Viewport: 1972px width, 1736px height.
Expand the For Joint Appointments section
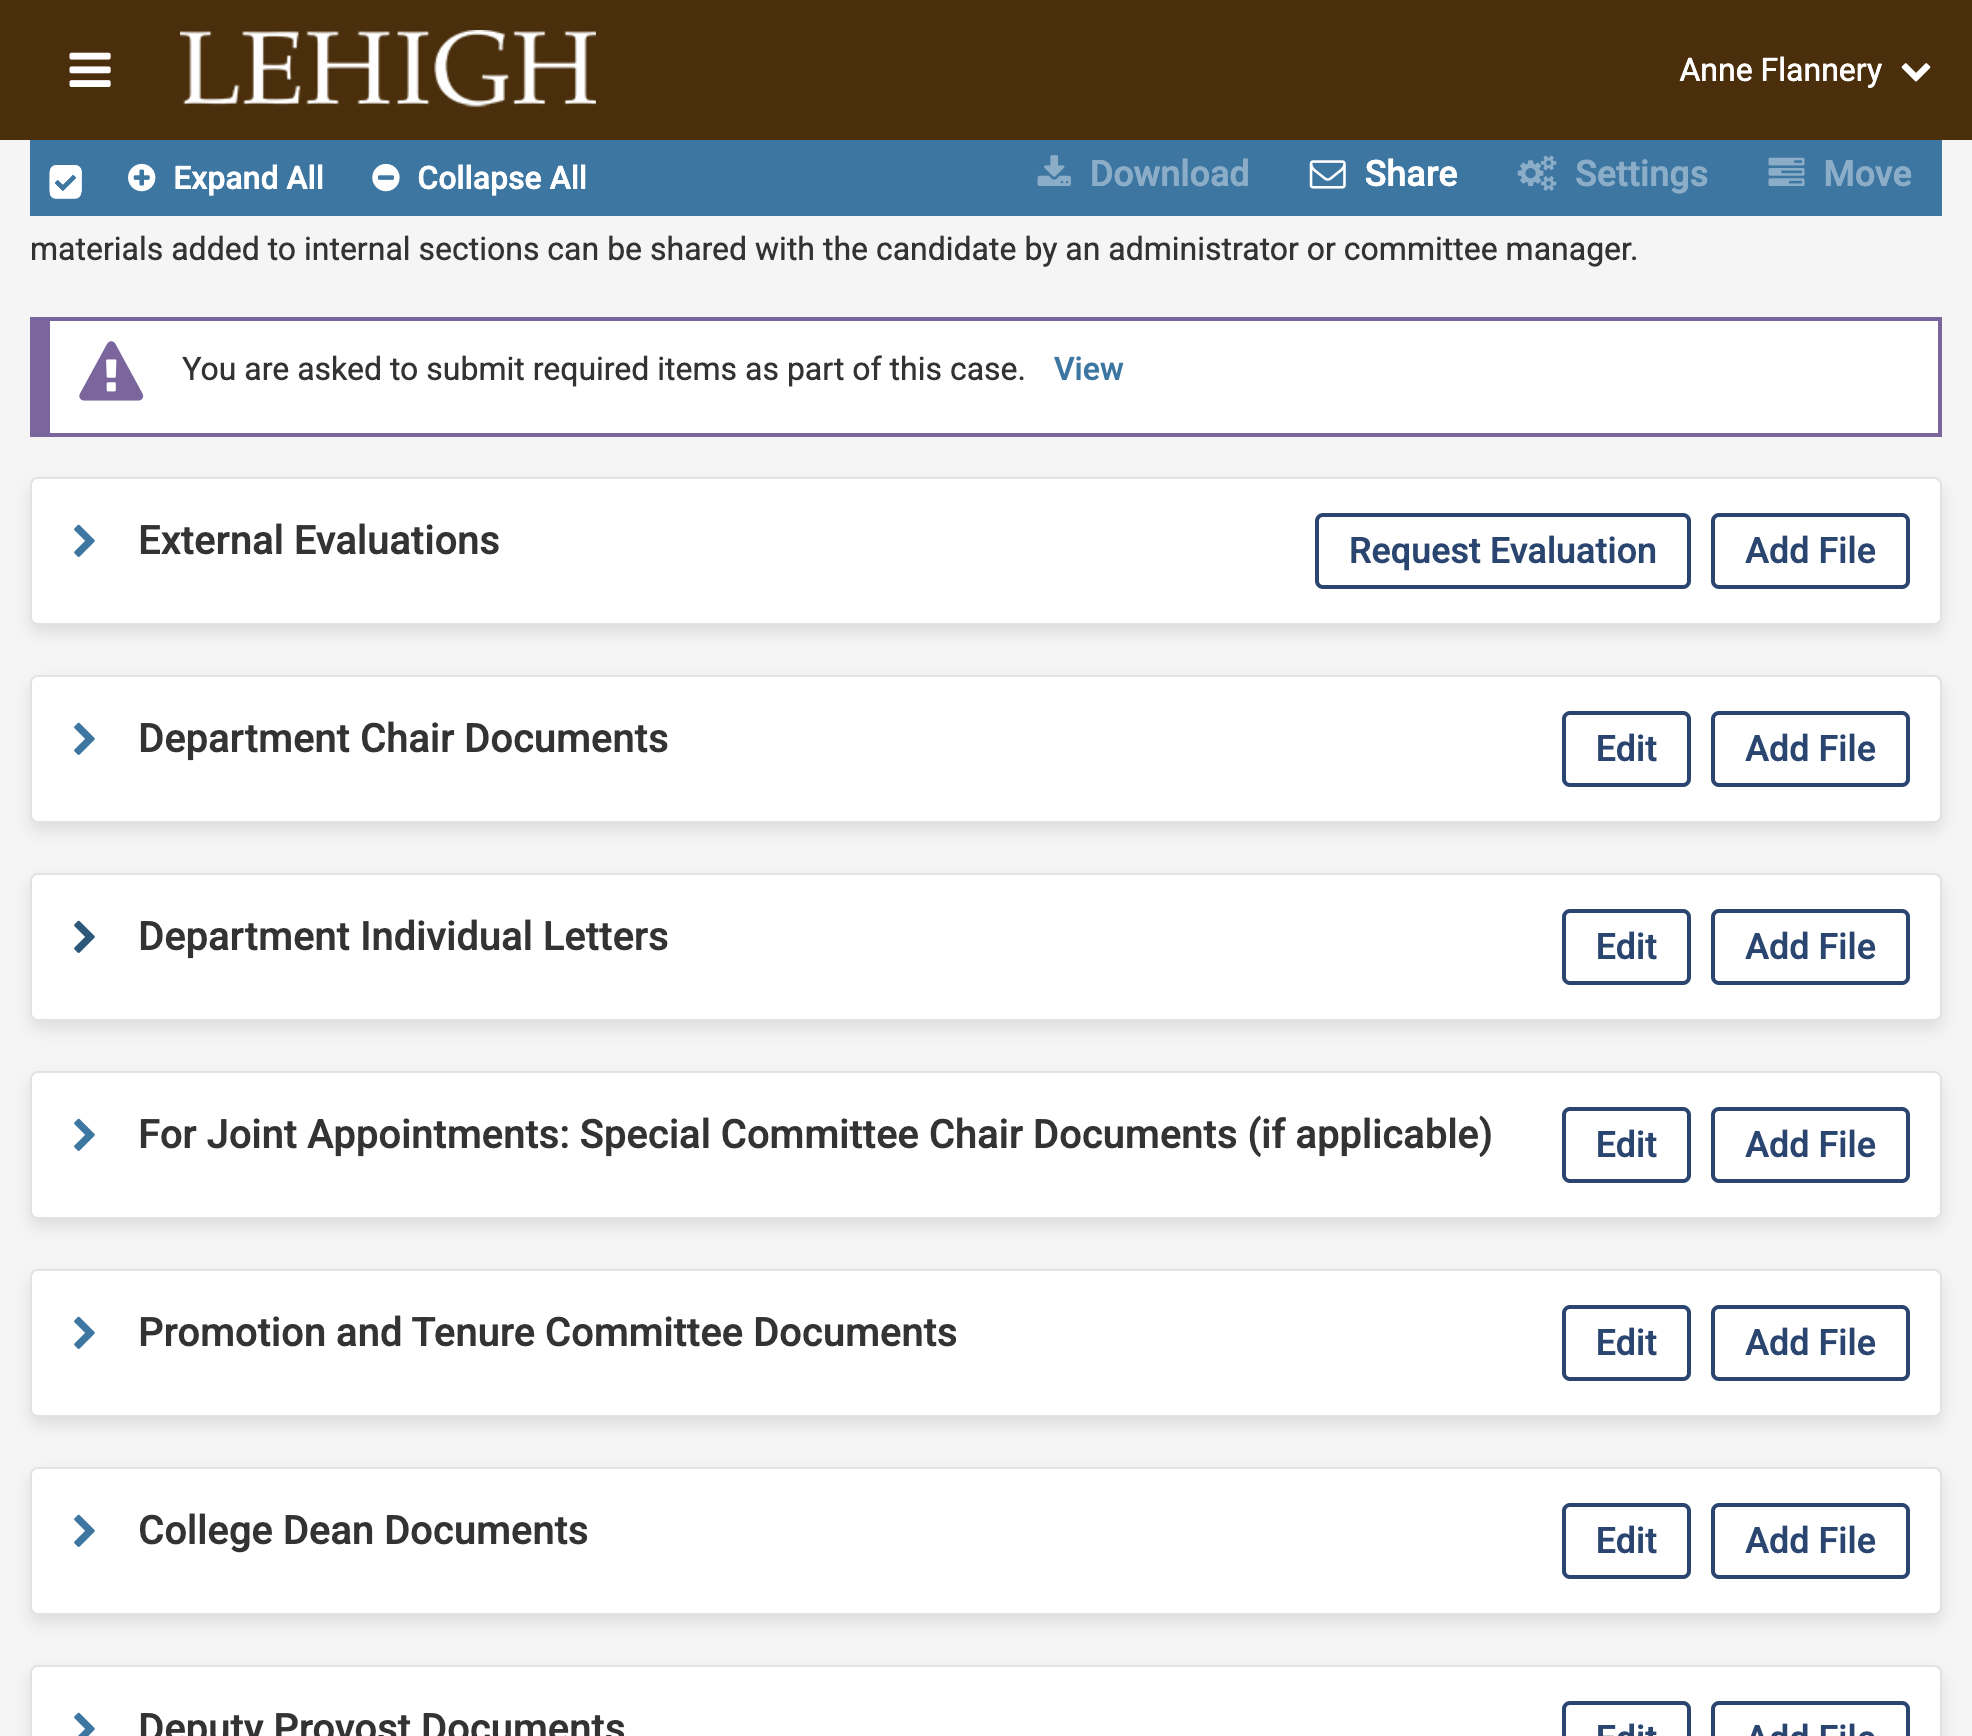click(85, 1135)
